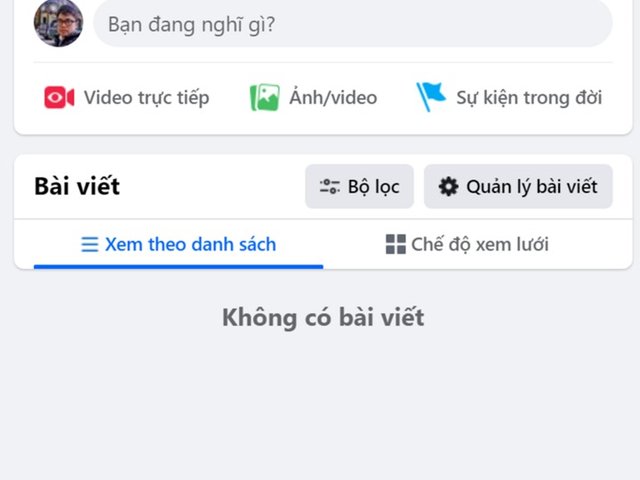Screen dimensions: 640x480
Task: Click the gear icon for managing posts
Action: [449, 187]
